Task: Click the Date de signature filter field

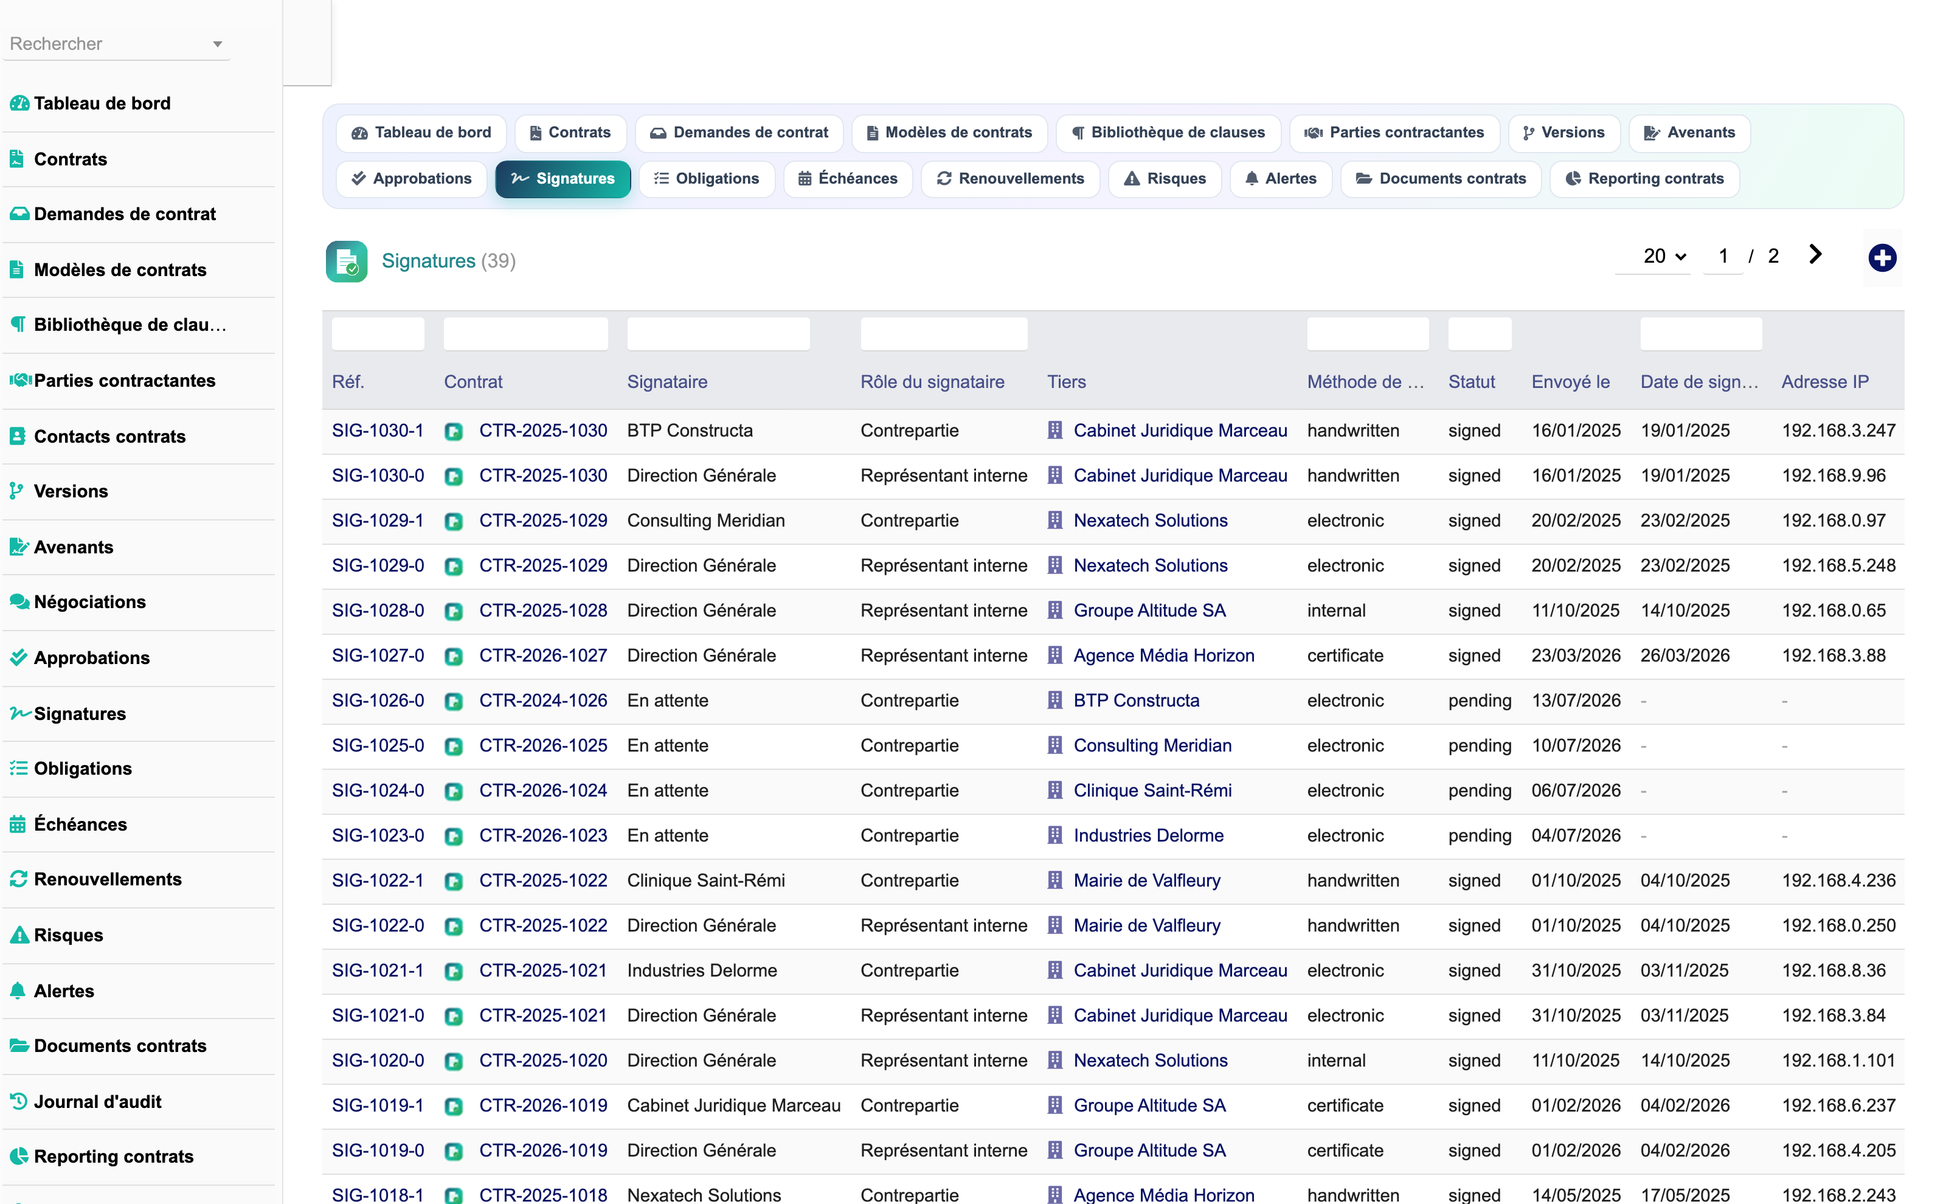Action: 1701,334
